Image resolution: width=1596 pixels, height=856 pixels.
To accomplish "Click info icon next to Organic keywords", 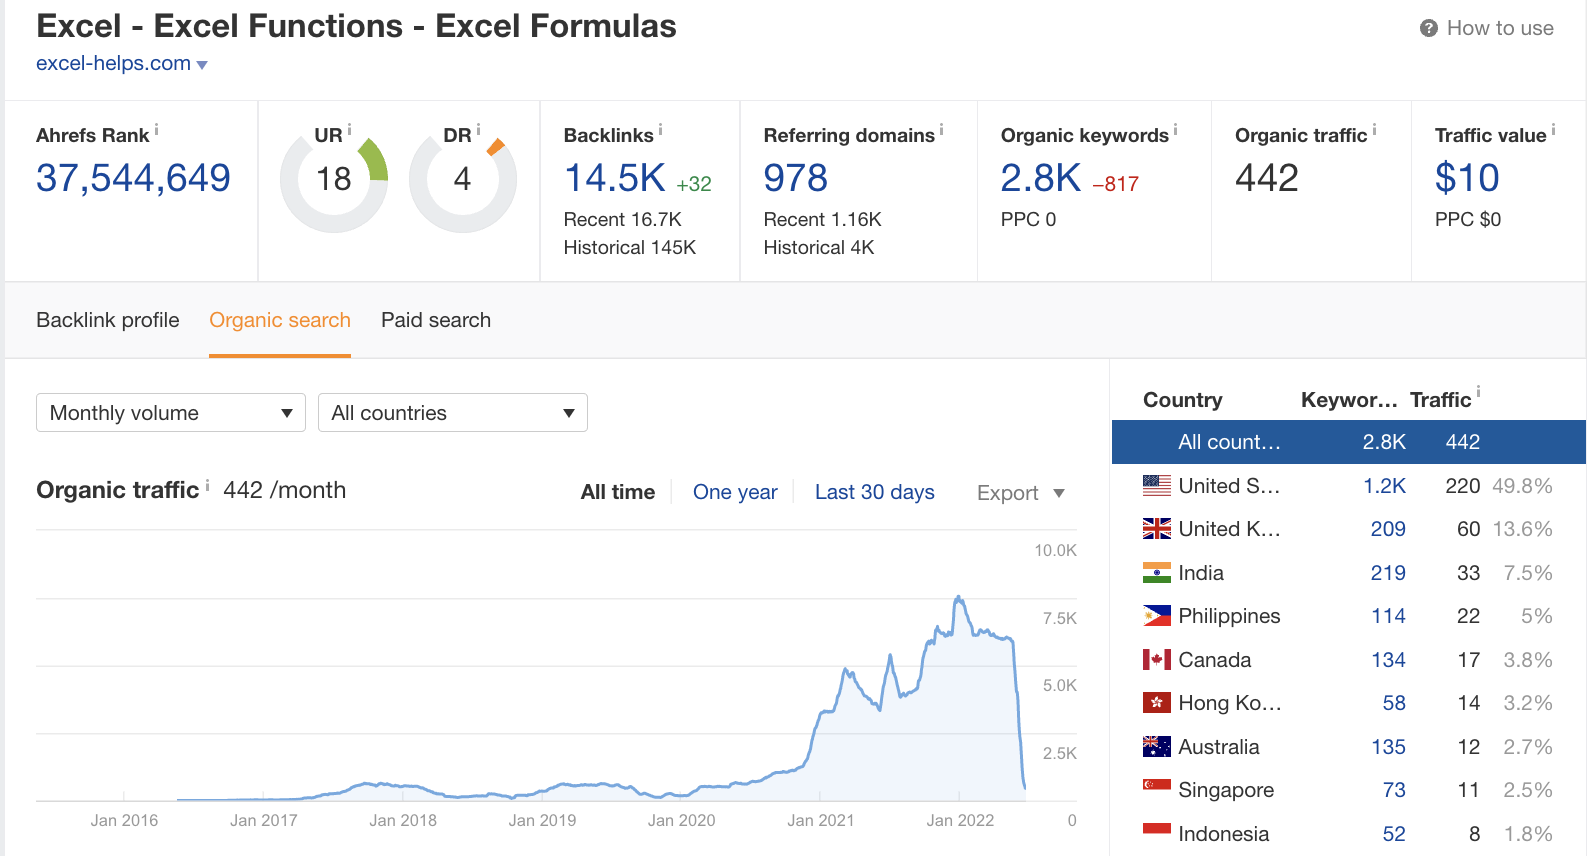I will click(x=1175, y=130).
